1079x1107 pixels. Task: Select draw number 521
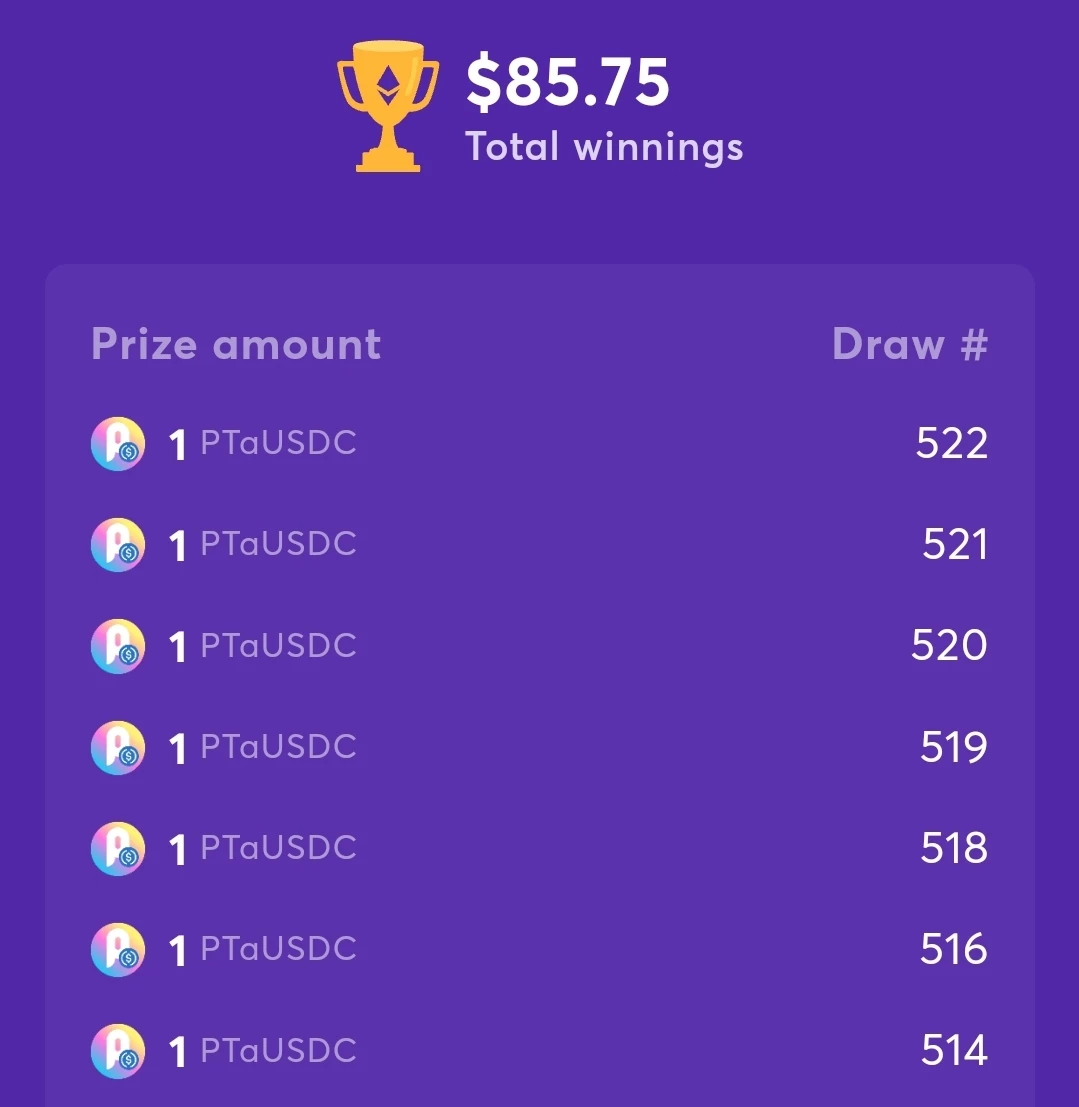(x=955, y=544)
